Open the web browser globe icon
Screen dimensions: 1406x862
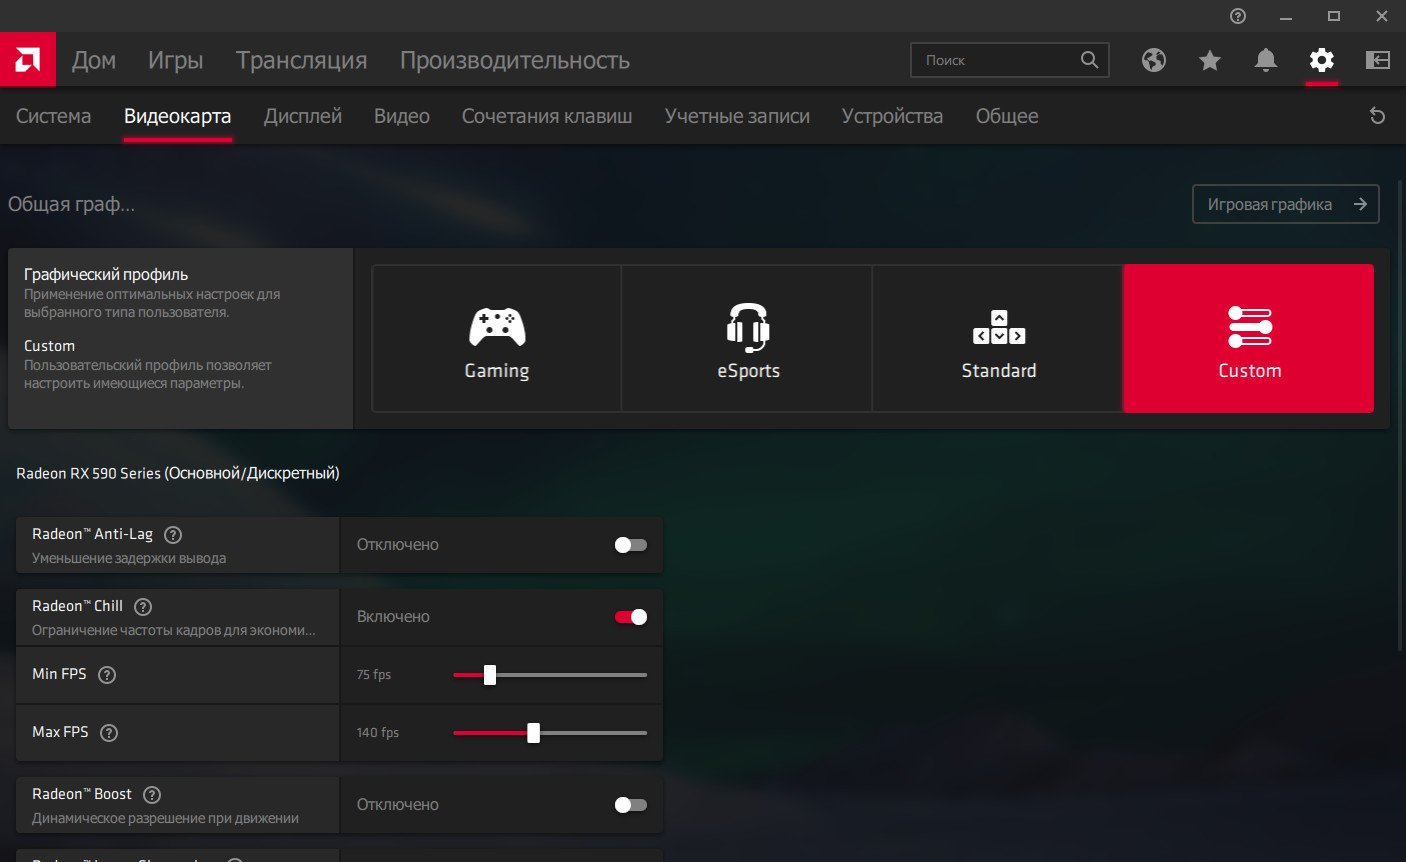click(x=1154, y=61)
